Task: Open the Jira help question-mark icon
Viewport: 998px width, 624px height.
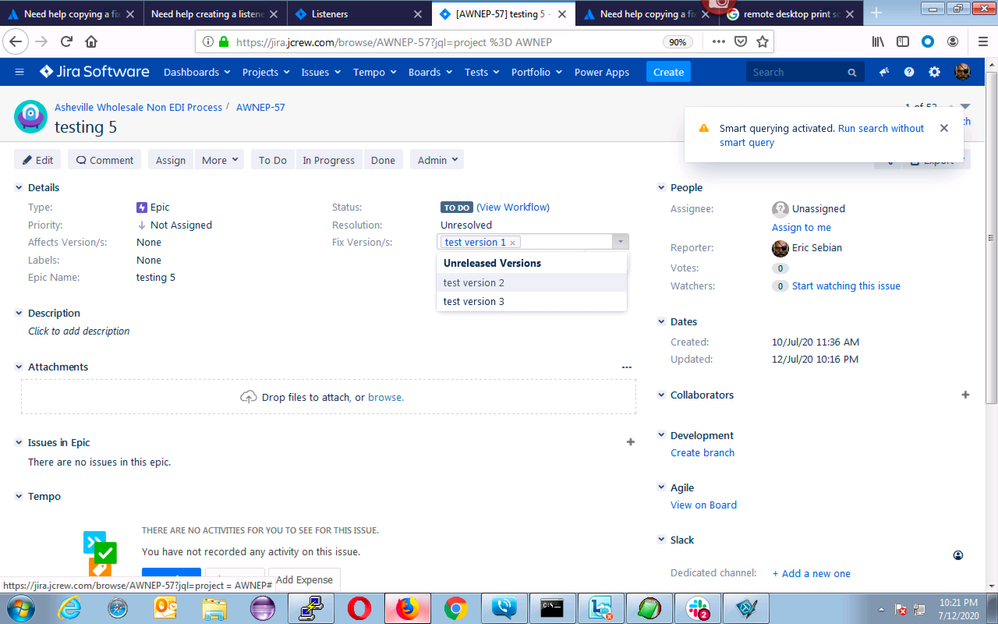Action: 909,72
